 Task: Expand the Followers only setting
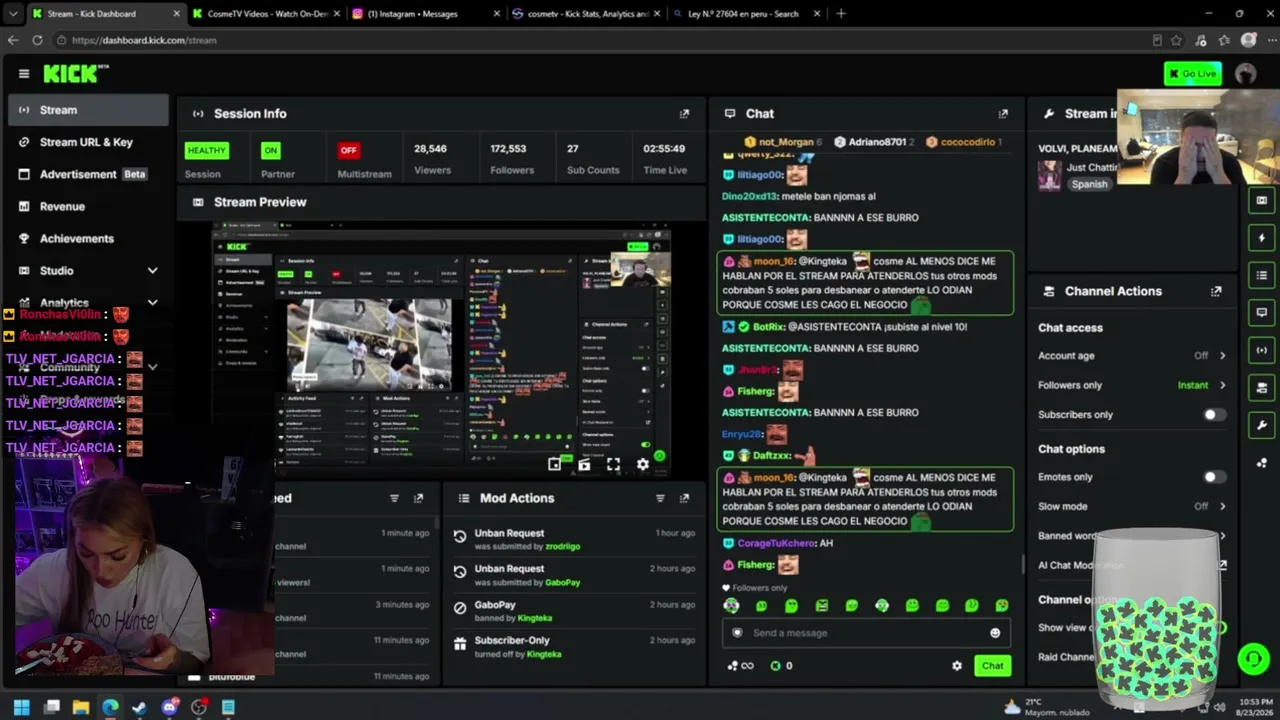[1222, 385]
